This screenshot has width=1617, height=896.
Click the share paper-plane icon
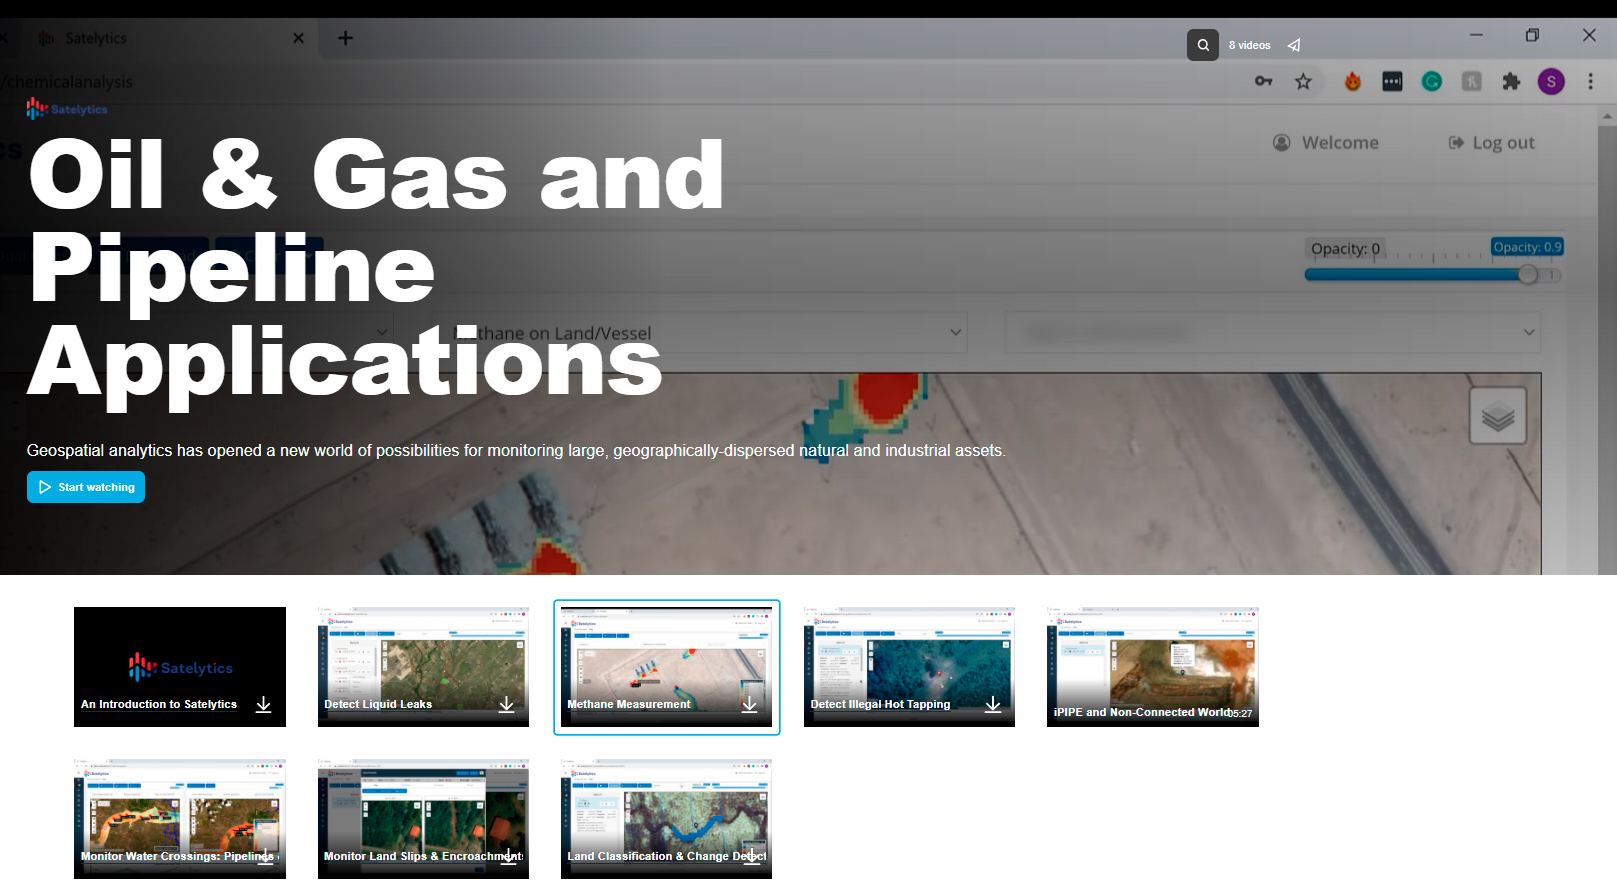click(x=1294, y=45)
